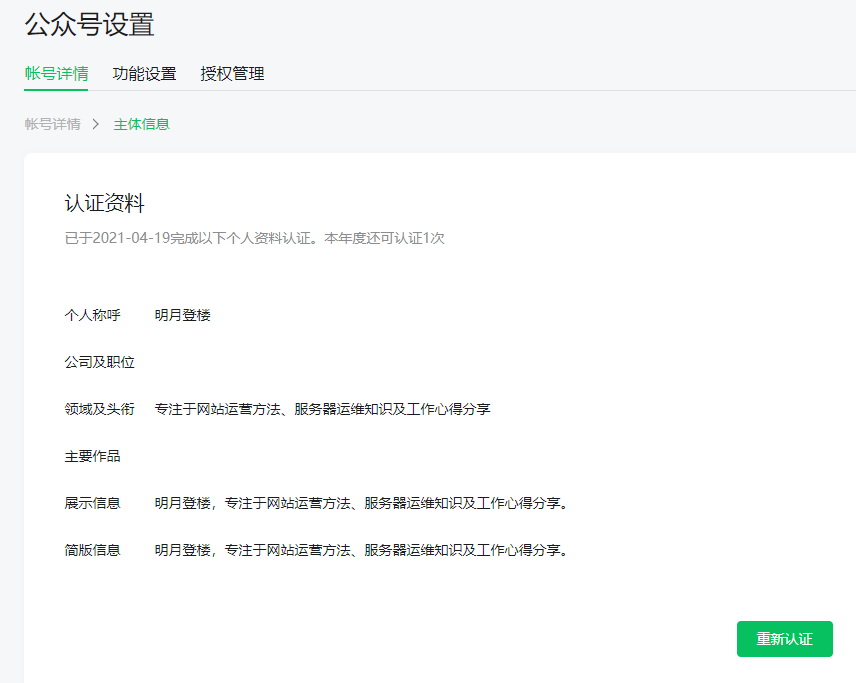Click the 领域及头衔 field label
This screenshot has width=856, height=683.
click(99, 409)
